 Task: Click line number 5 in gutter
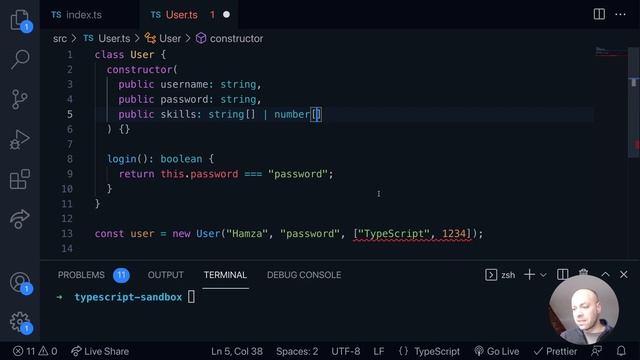70,114
